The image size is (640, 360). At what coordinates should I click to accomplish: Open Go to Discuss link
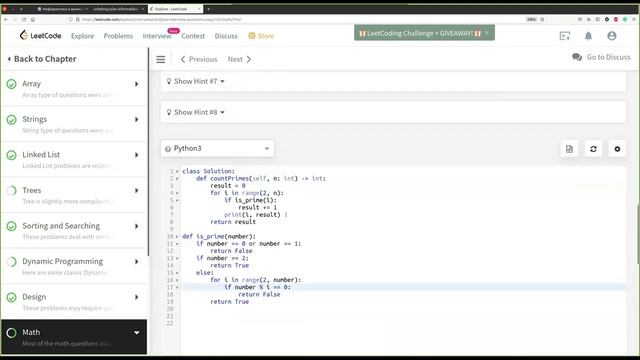coord(601,57)
